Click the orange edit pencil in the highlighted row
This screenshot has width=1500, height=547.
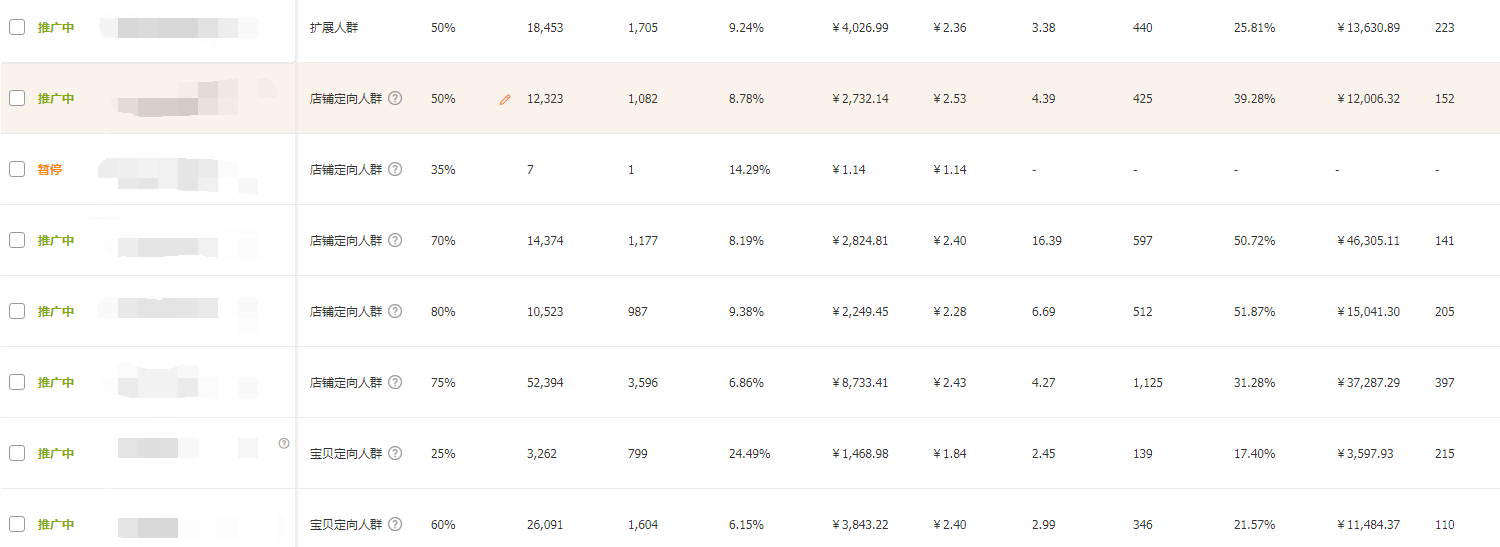tap(505, 99)
